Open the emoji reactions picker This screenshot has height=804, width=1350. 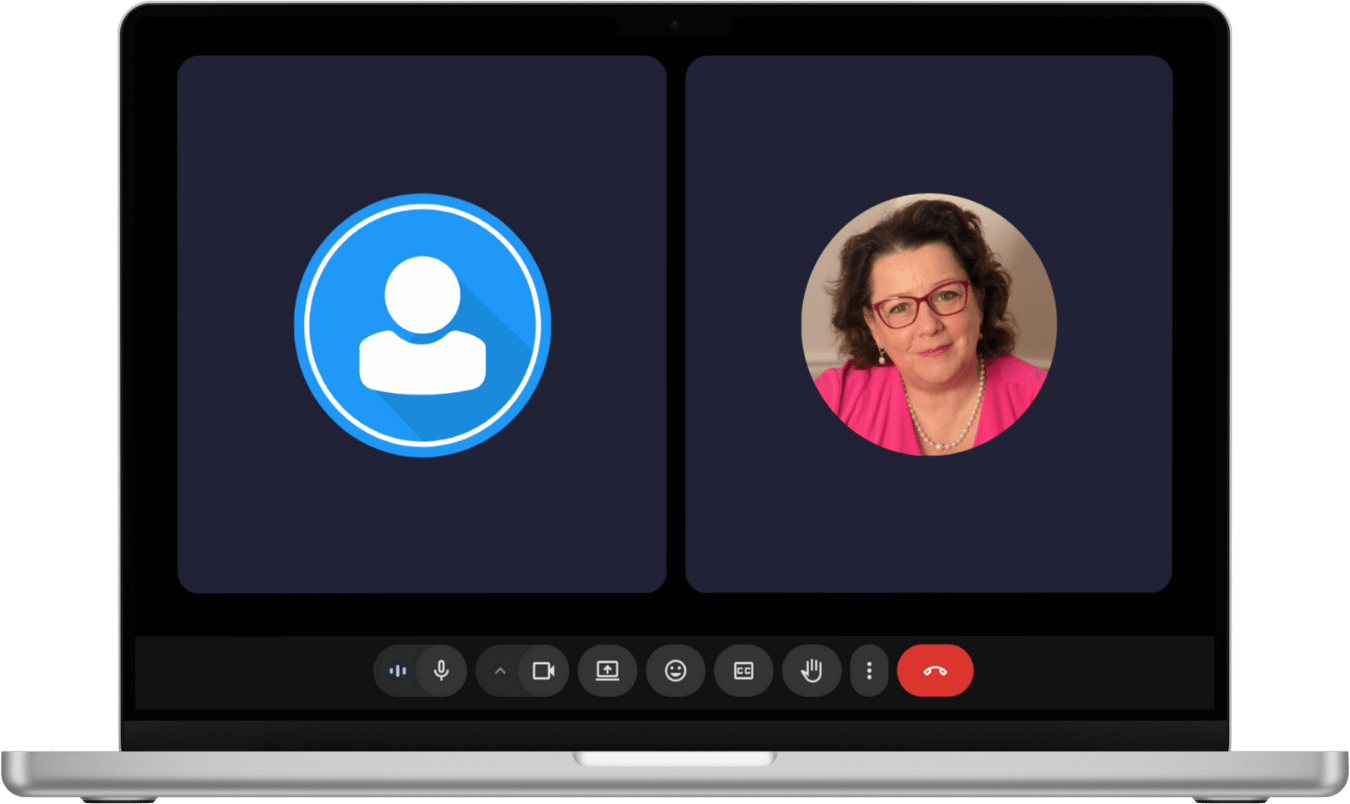pyautogui.click(x=676, y=671)
